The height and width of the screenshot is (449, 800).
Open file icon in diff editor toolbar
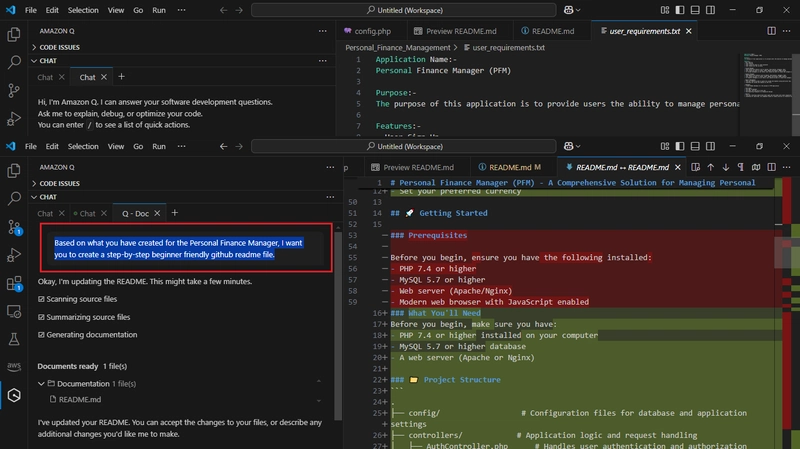pyautogui.click(x=695, y=167)
